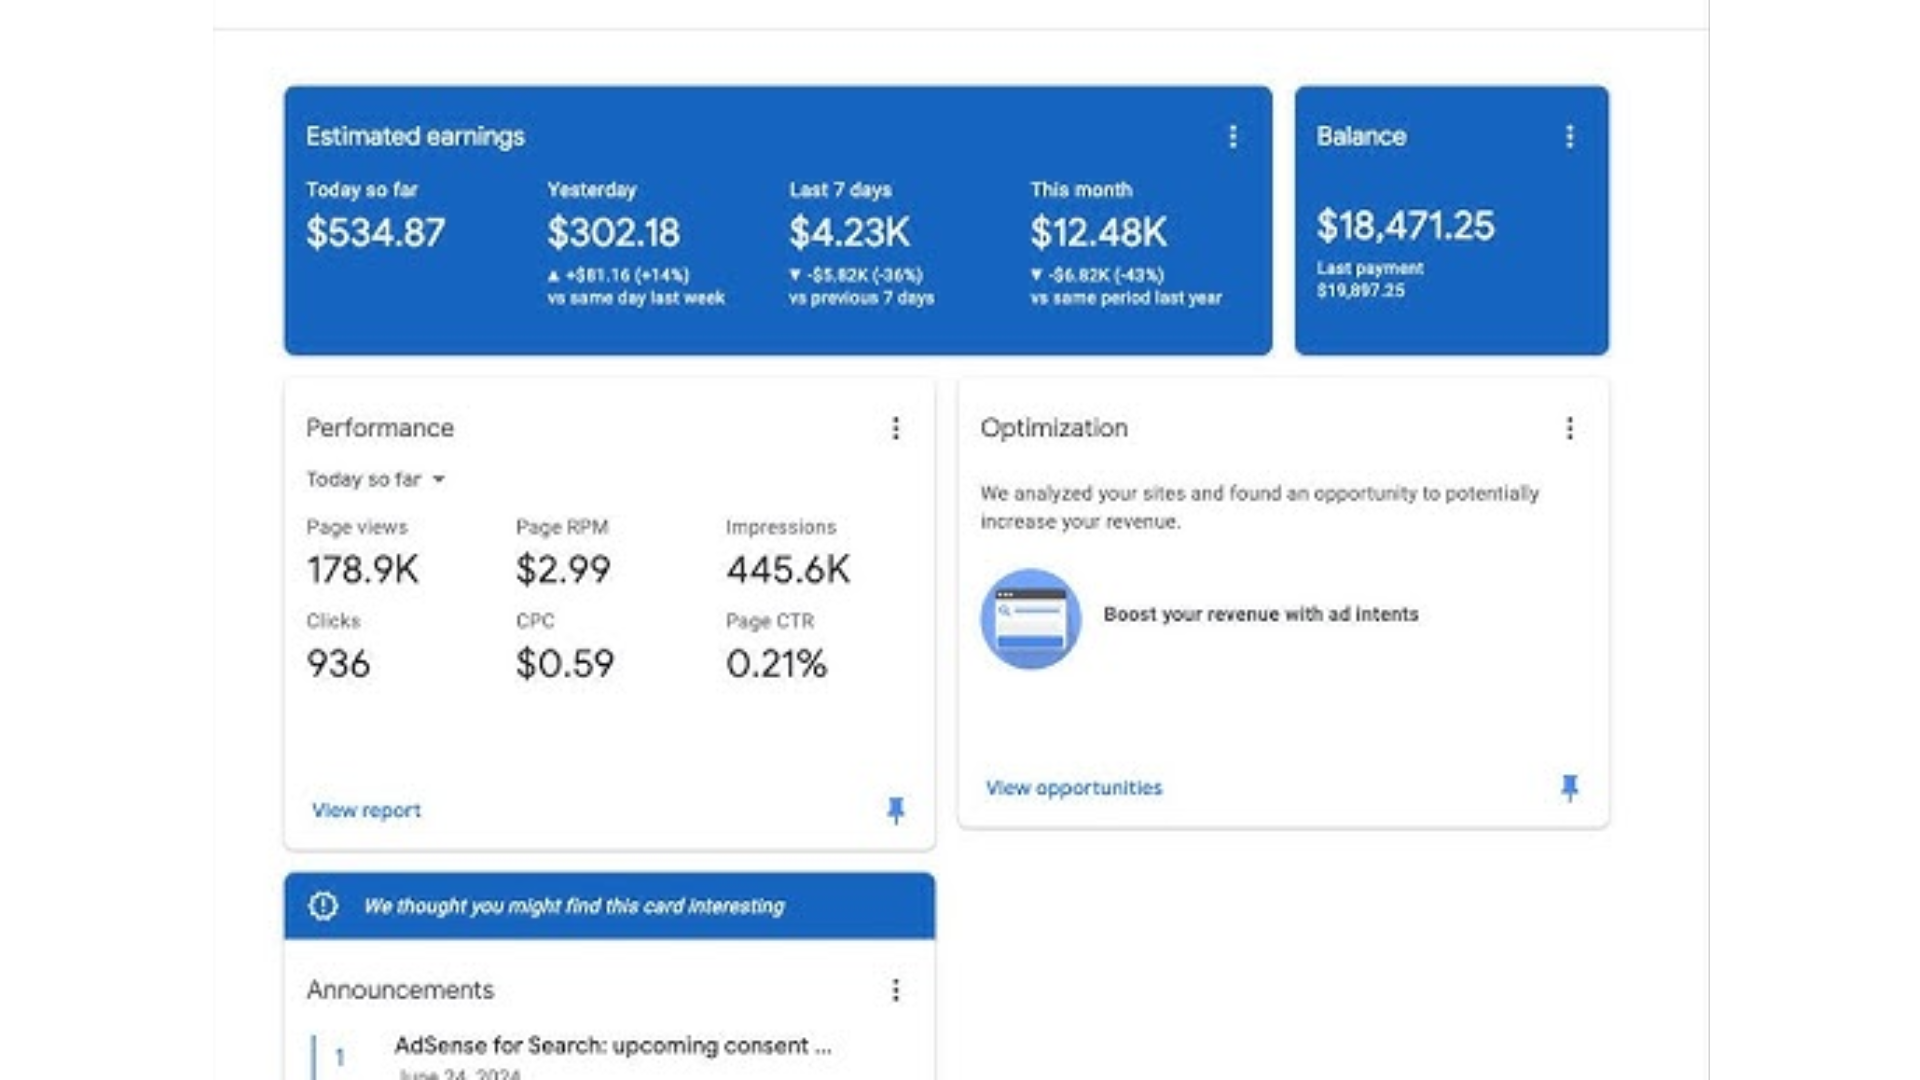Open Balance card three-dot menu
This screenshot has height=1080, width=1920.
[1569, 137]
